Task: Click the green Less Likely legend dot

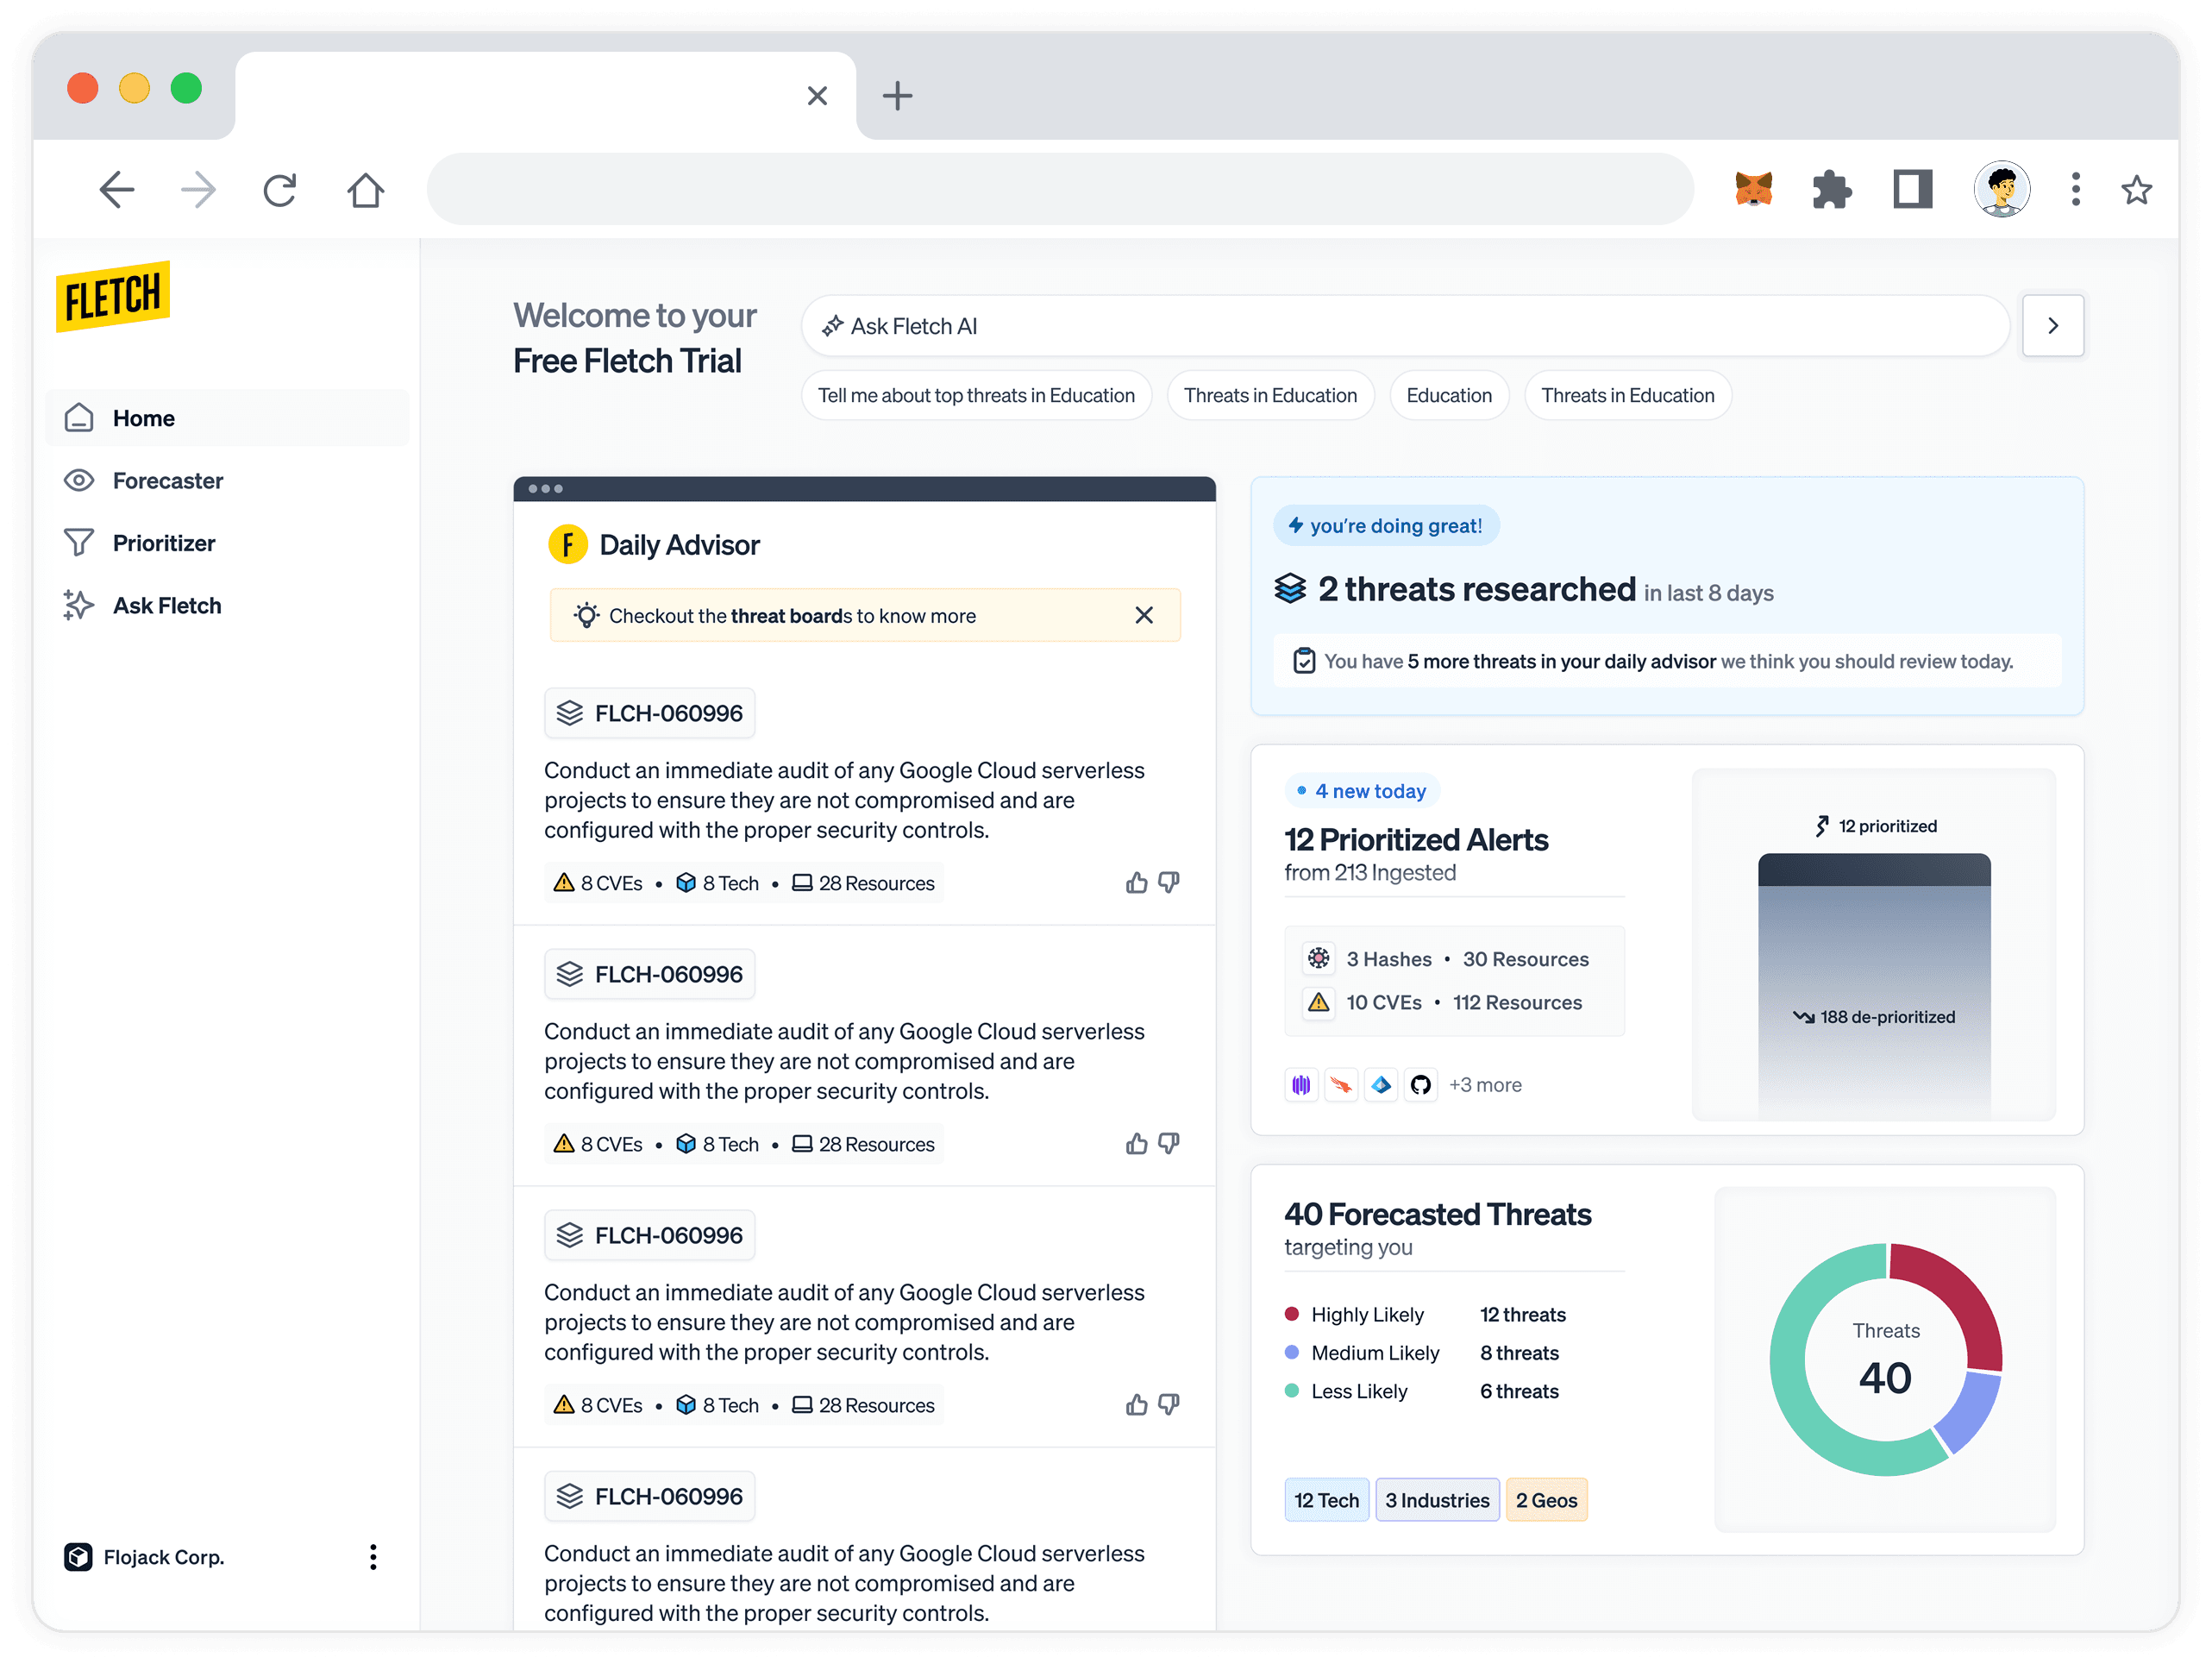Action: pyautogui.click(x=1292, y=1390)
